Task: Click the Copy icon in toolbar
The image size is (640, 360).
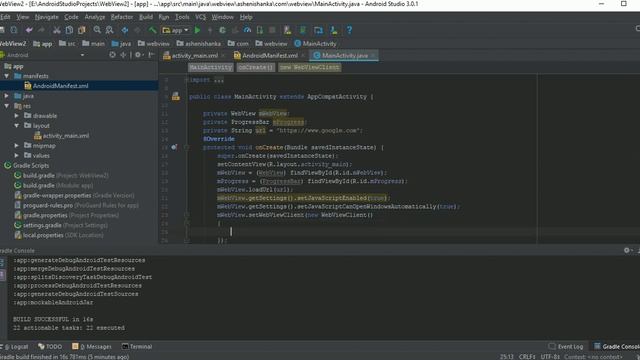Action: tap(69, 30)
